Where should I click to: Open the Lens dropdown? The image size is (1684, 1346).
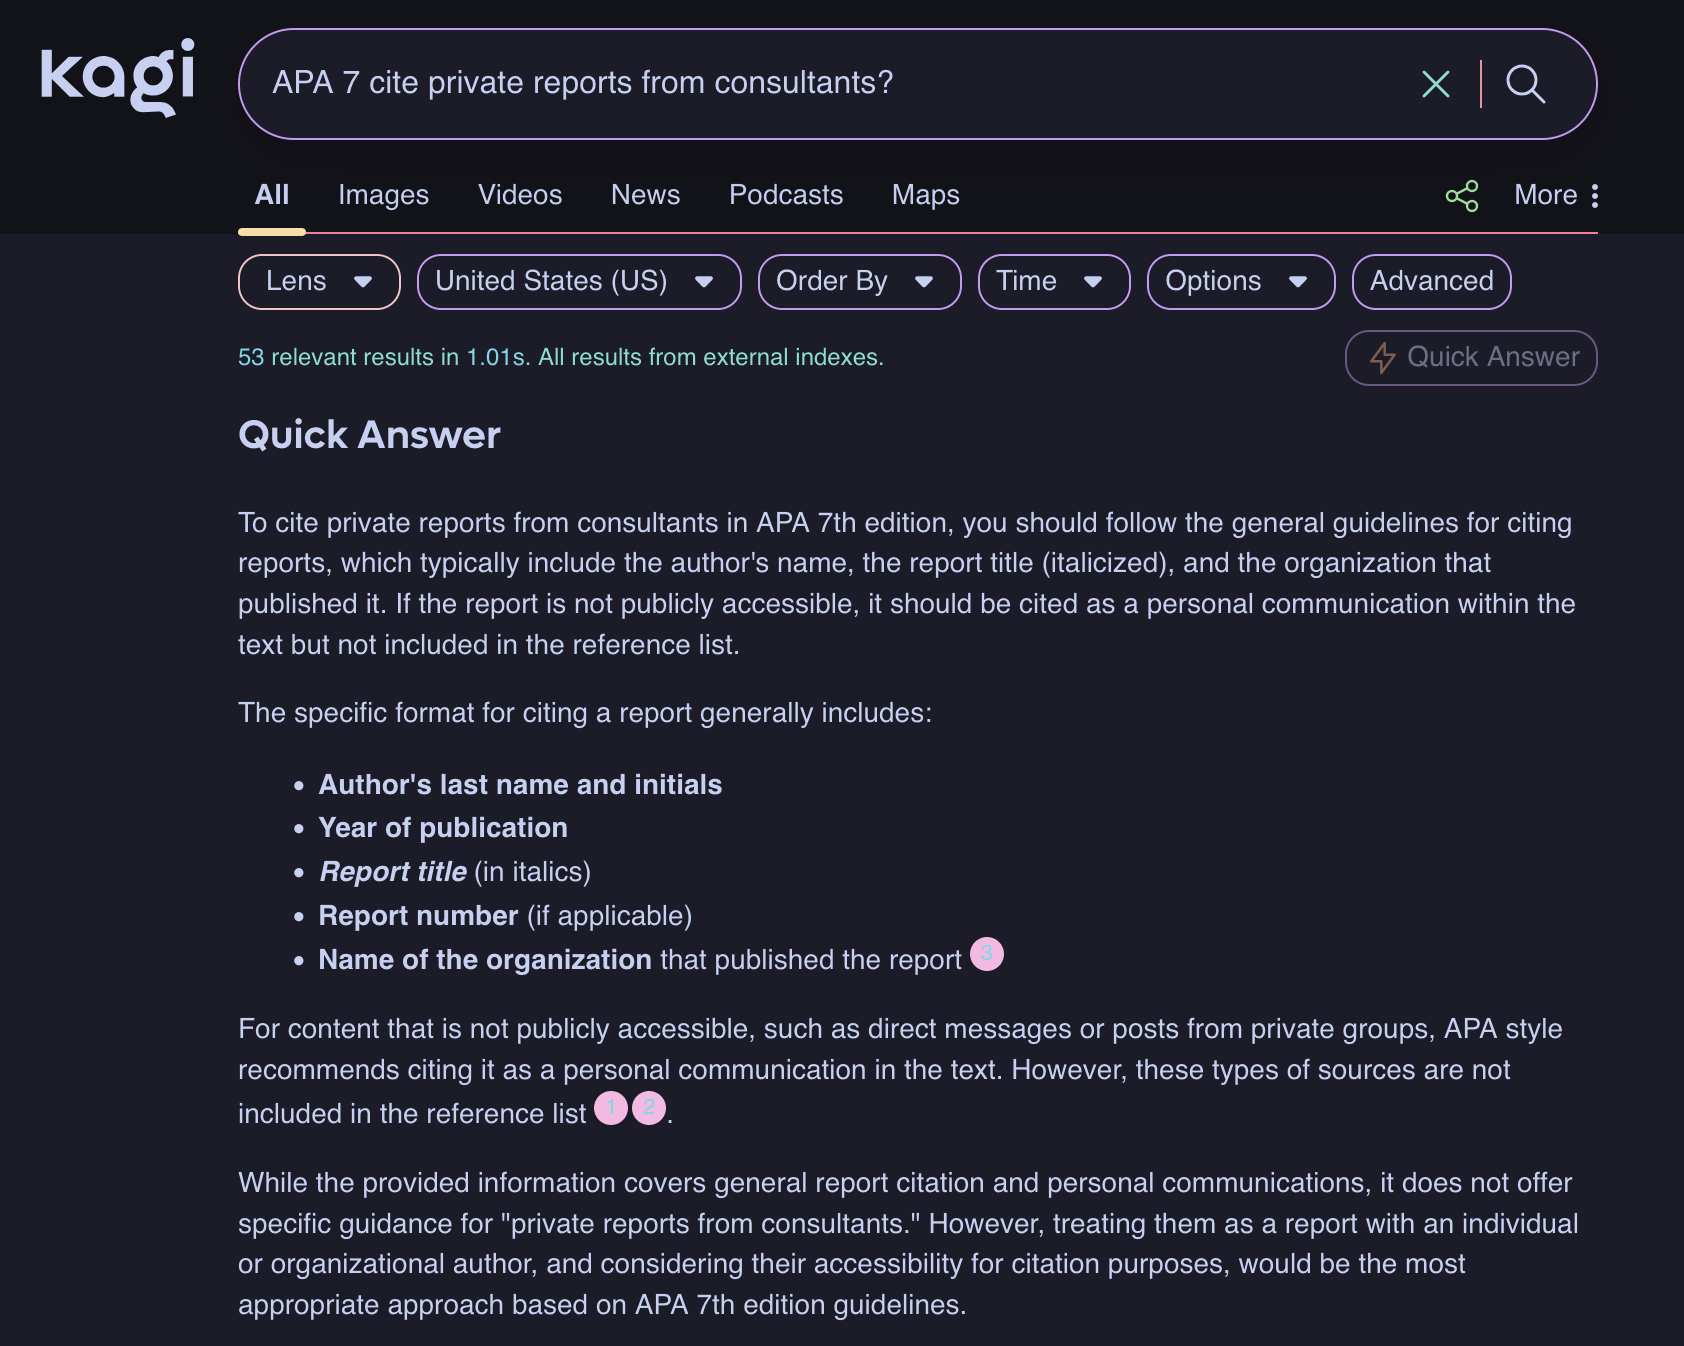(x=319, y=282)
